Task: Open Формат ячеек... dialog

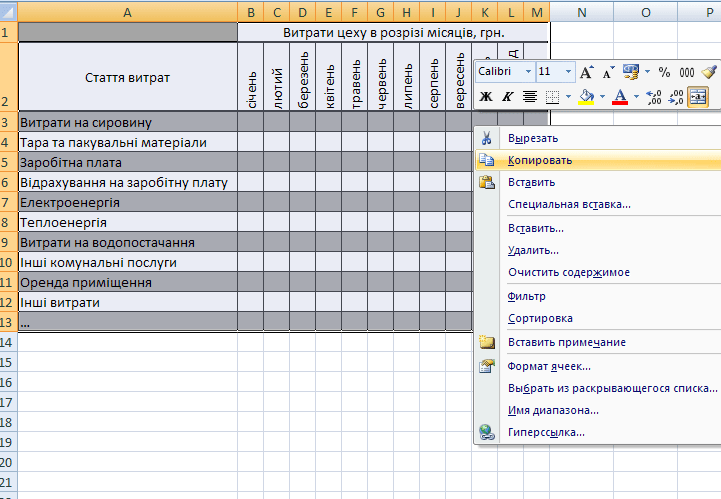Action: pyautogui.click(x=598, y=366)
